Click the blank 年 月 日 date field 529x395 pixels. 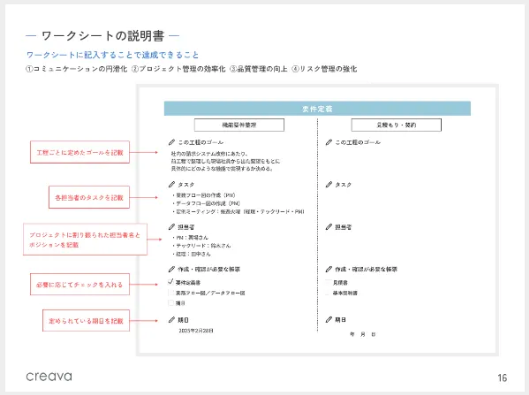pyautogui.click(x=363, y=334)
